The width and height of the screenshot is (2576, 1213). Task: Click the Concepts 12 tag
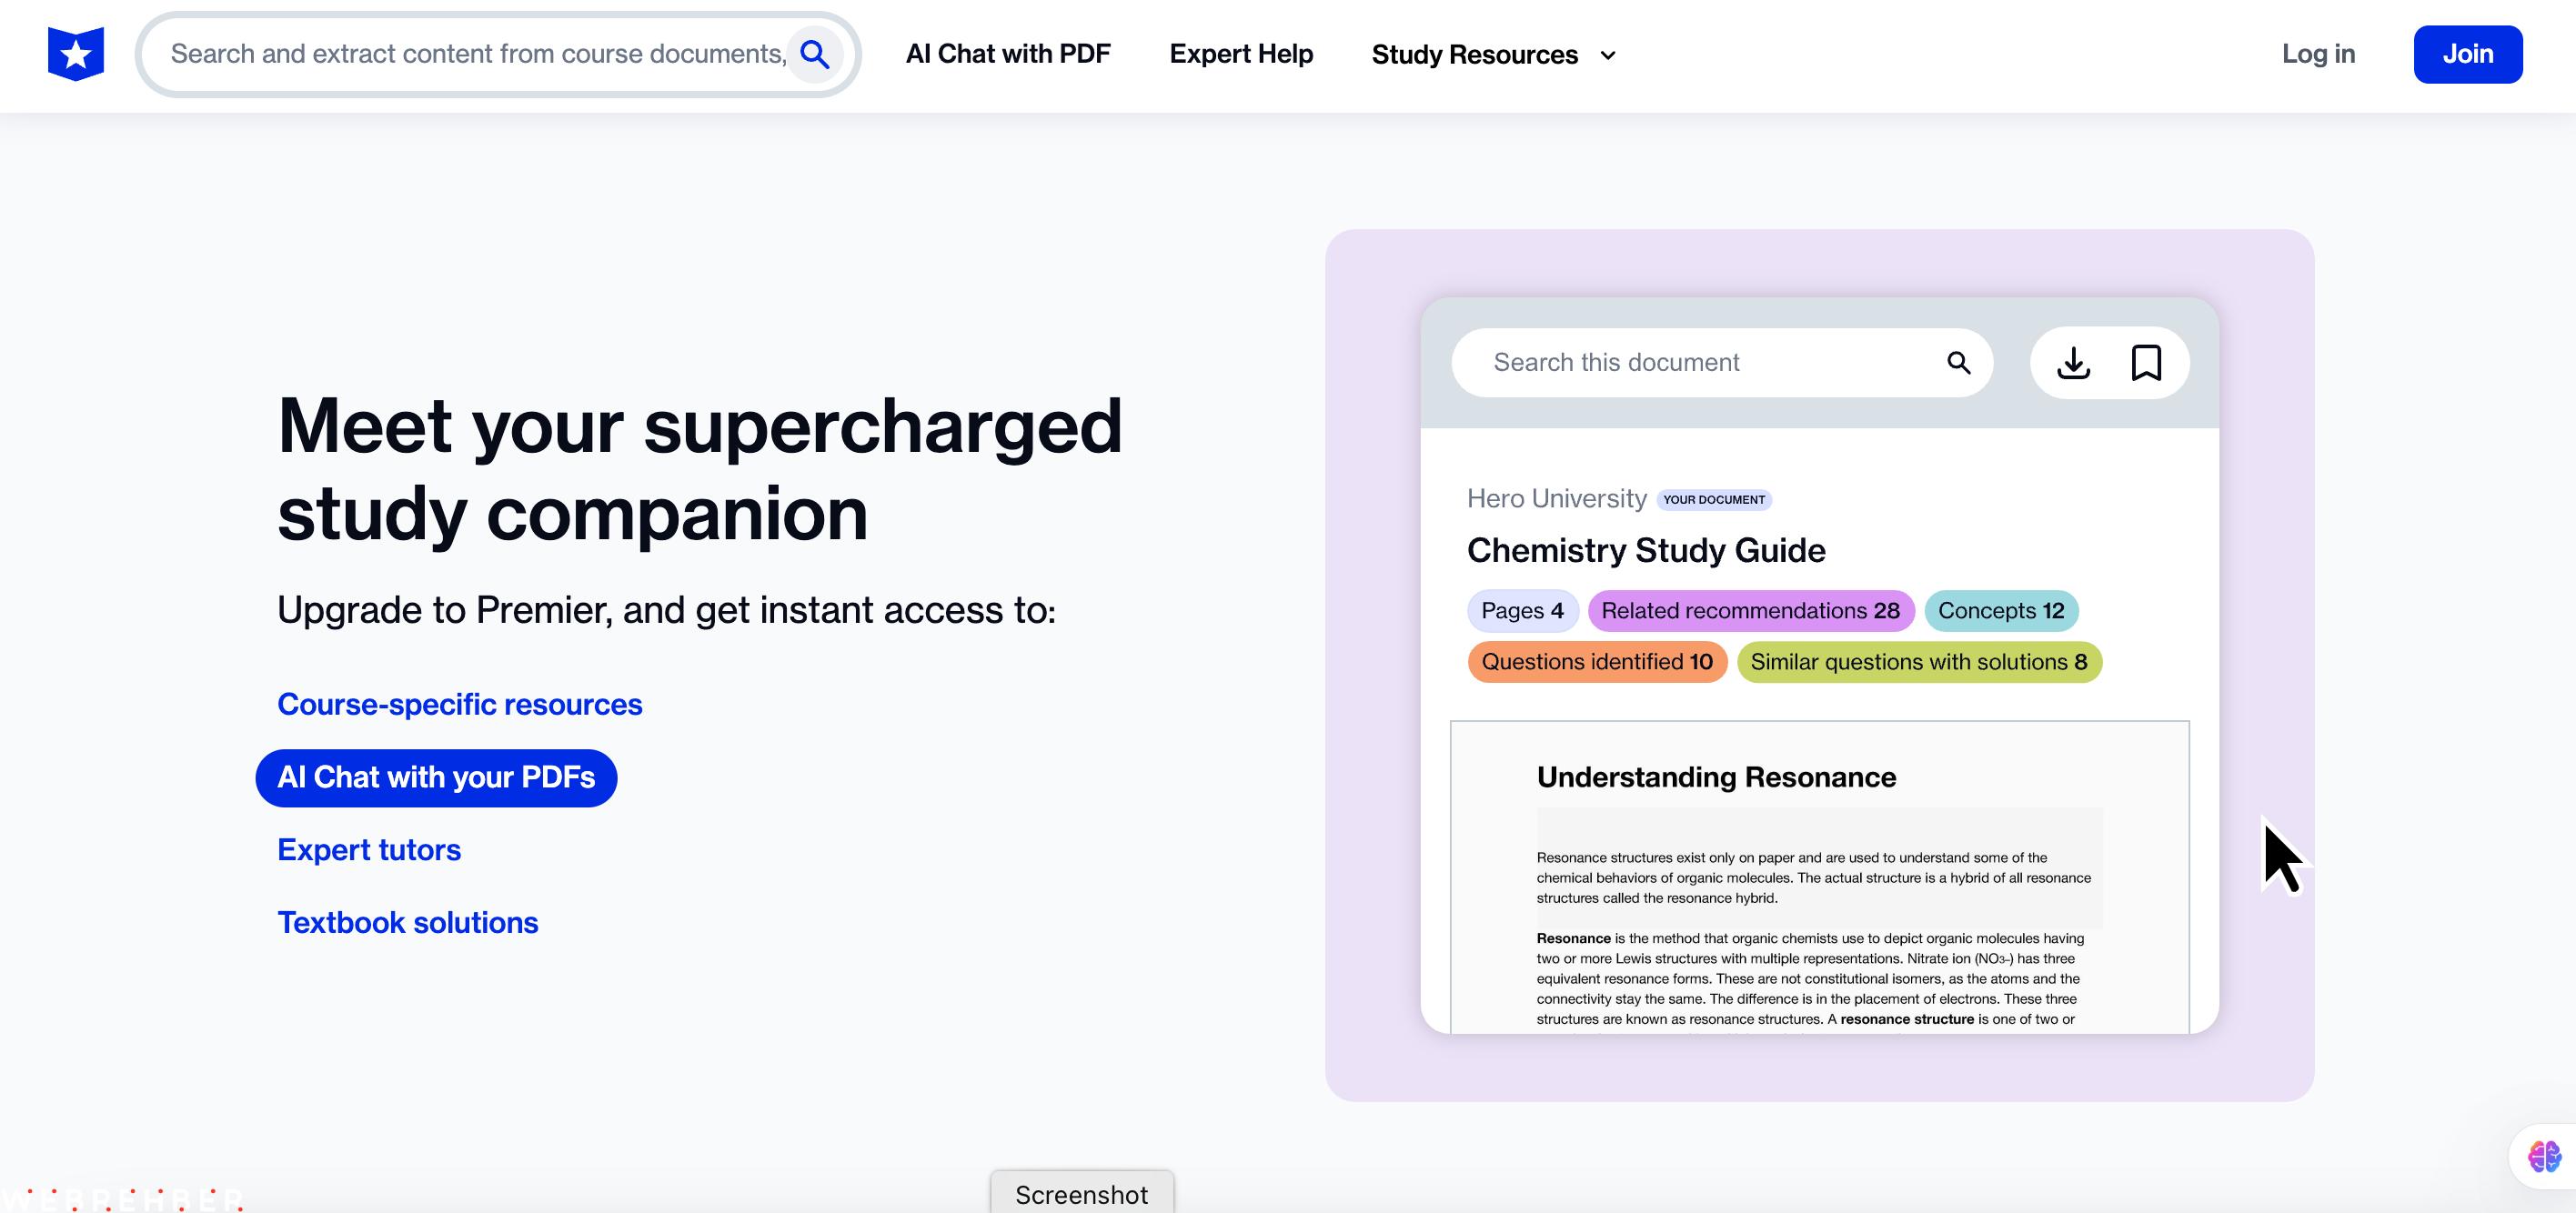click(2000, 610)
